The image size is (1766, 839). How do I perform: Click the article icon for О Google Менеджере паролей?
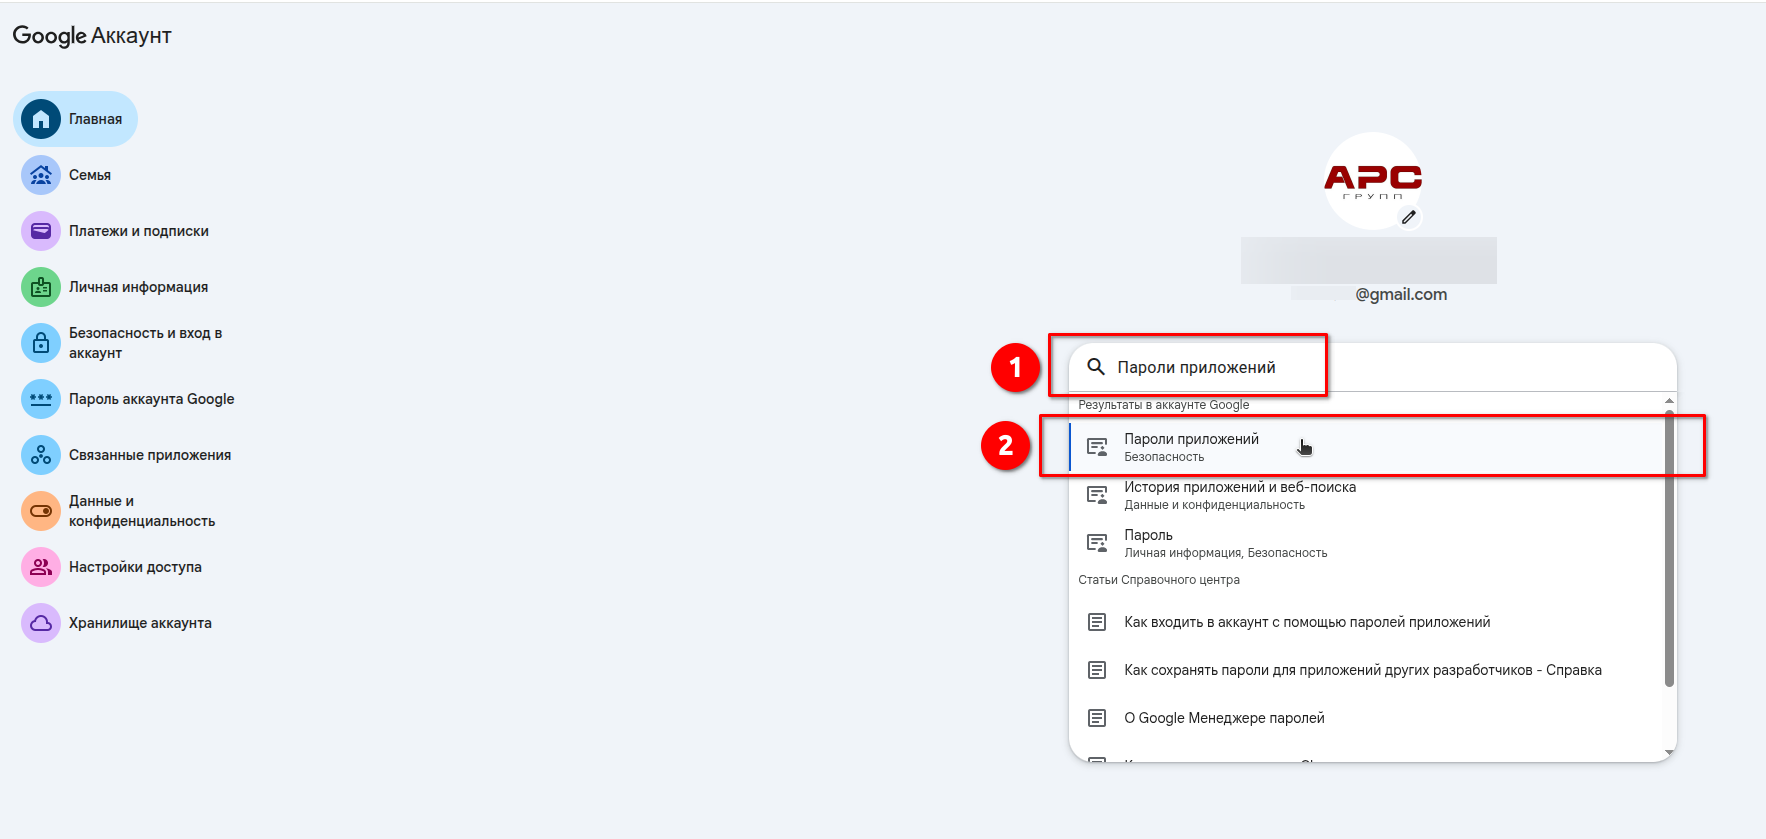(x=1097, y=718)
